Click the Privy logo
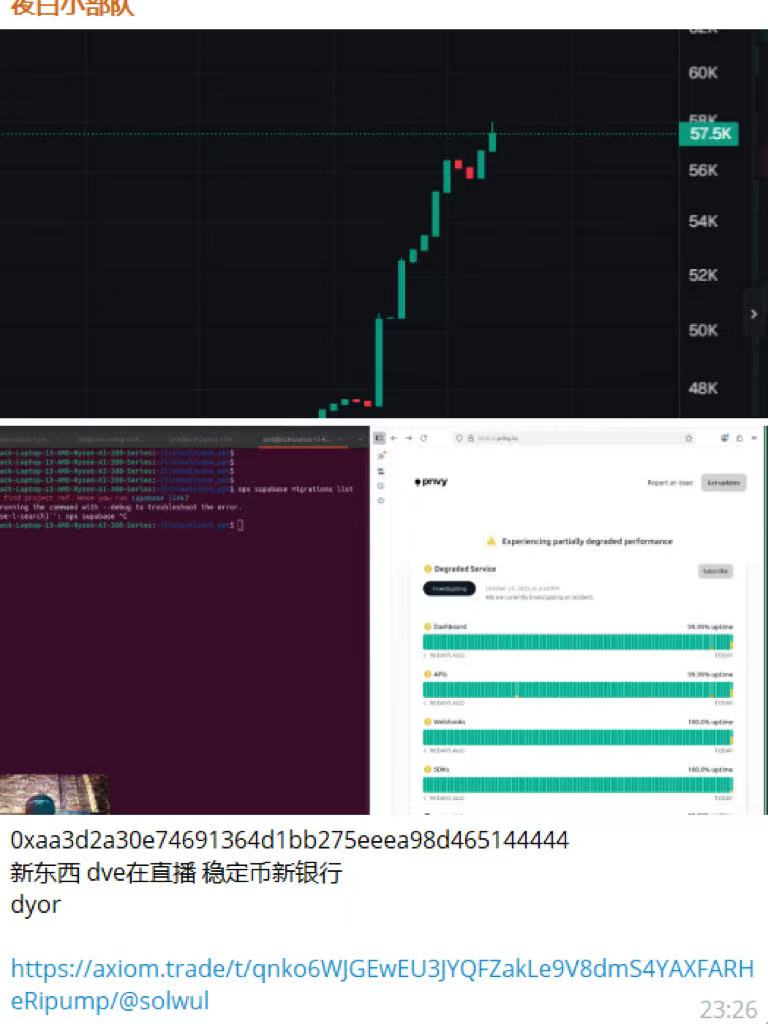Image resolution: width=768 pixels, height=1024 pixels. (431, 481)
